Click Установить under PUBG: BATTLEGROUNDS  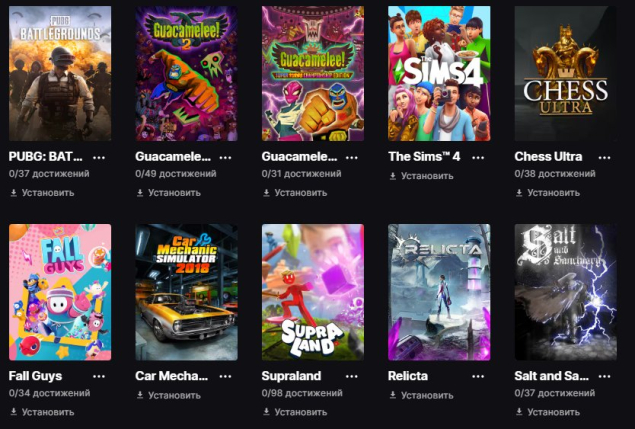42,193
